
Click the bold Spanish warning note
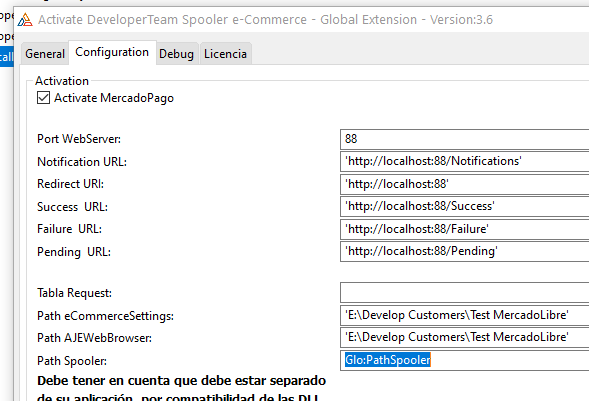181,388
